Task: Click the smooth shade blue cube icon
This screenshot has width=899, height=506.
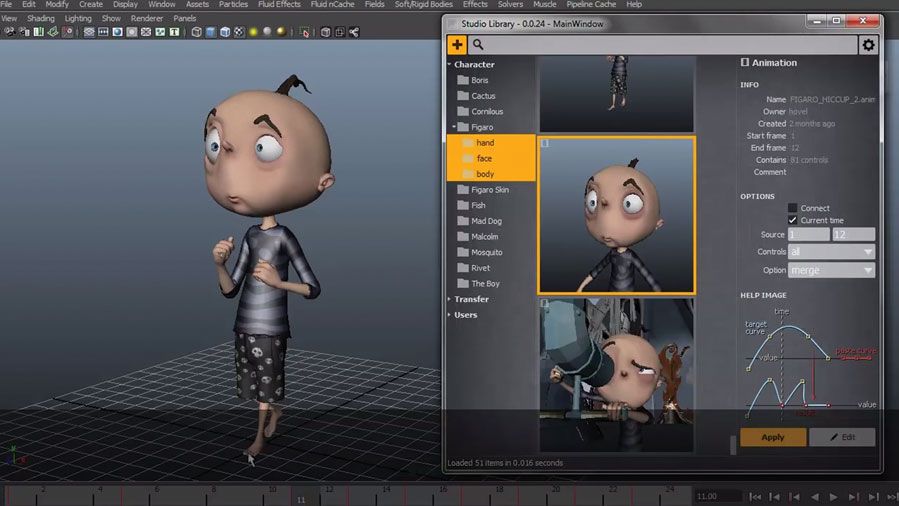Action: [210, 32]
